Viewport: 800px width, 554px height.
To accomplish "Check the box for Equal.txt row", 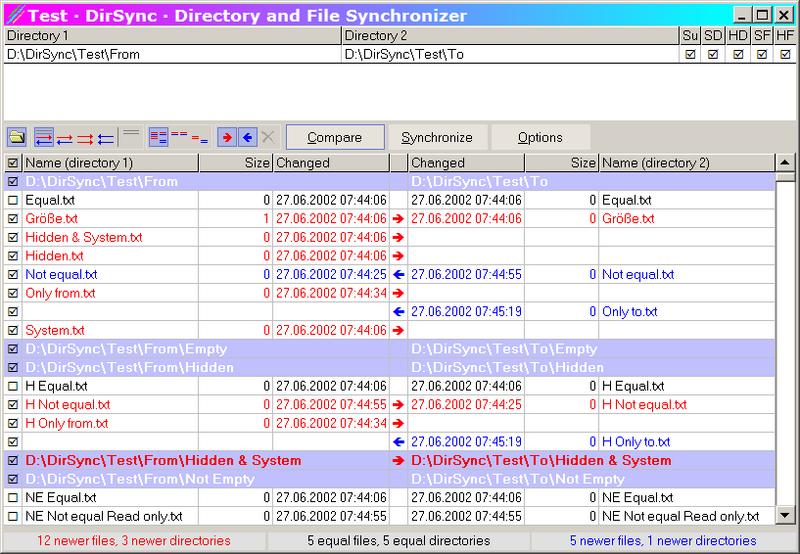I will (13, 200).
